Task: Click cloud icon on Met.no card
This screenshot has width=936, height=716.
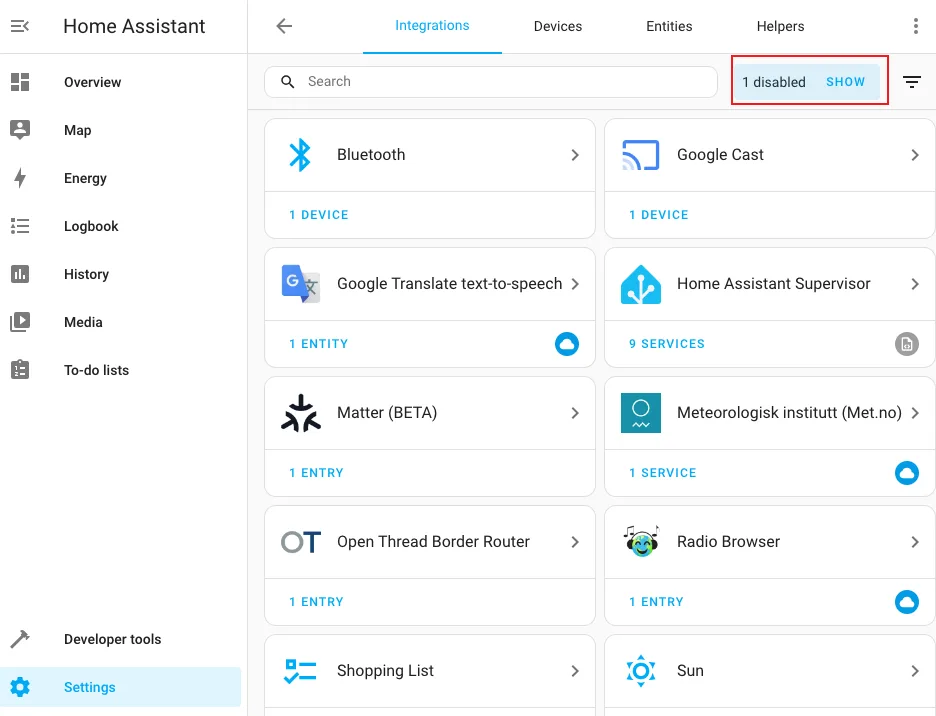Action: pos(906,473)
